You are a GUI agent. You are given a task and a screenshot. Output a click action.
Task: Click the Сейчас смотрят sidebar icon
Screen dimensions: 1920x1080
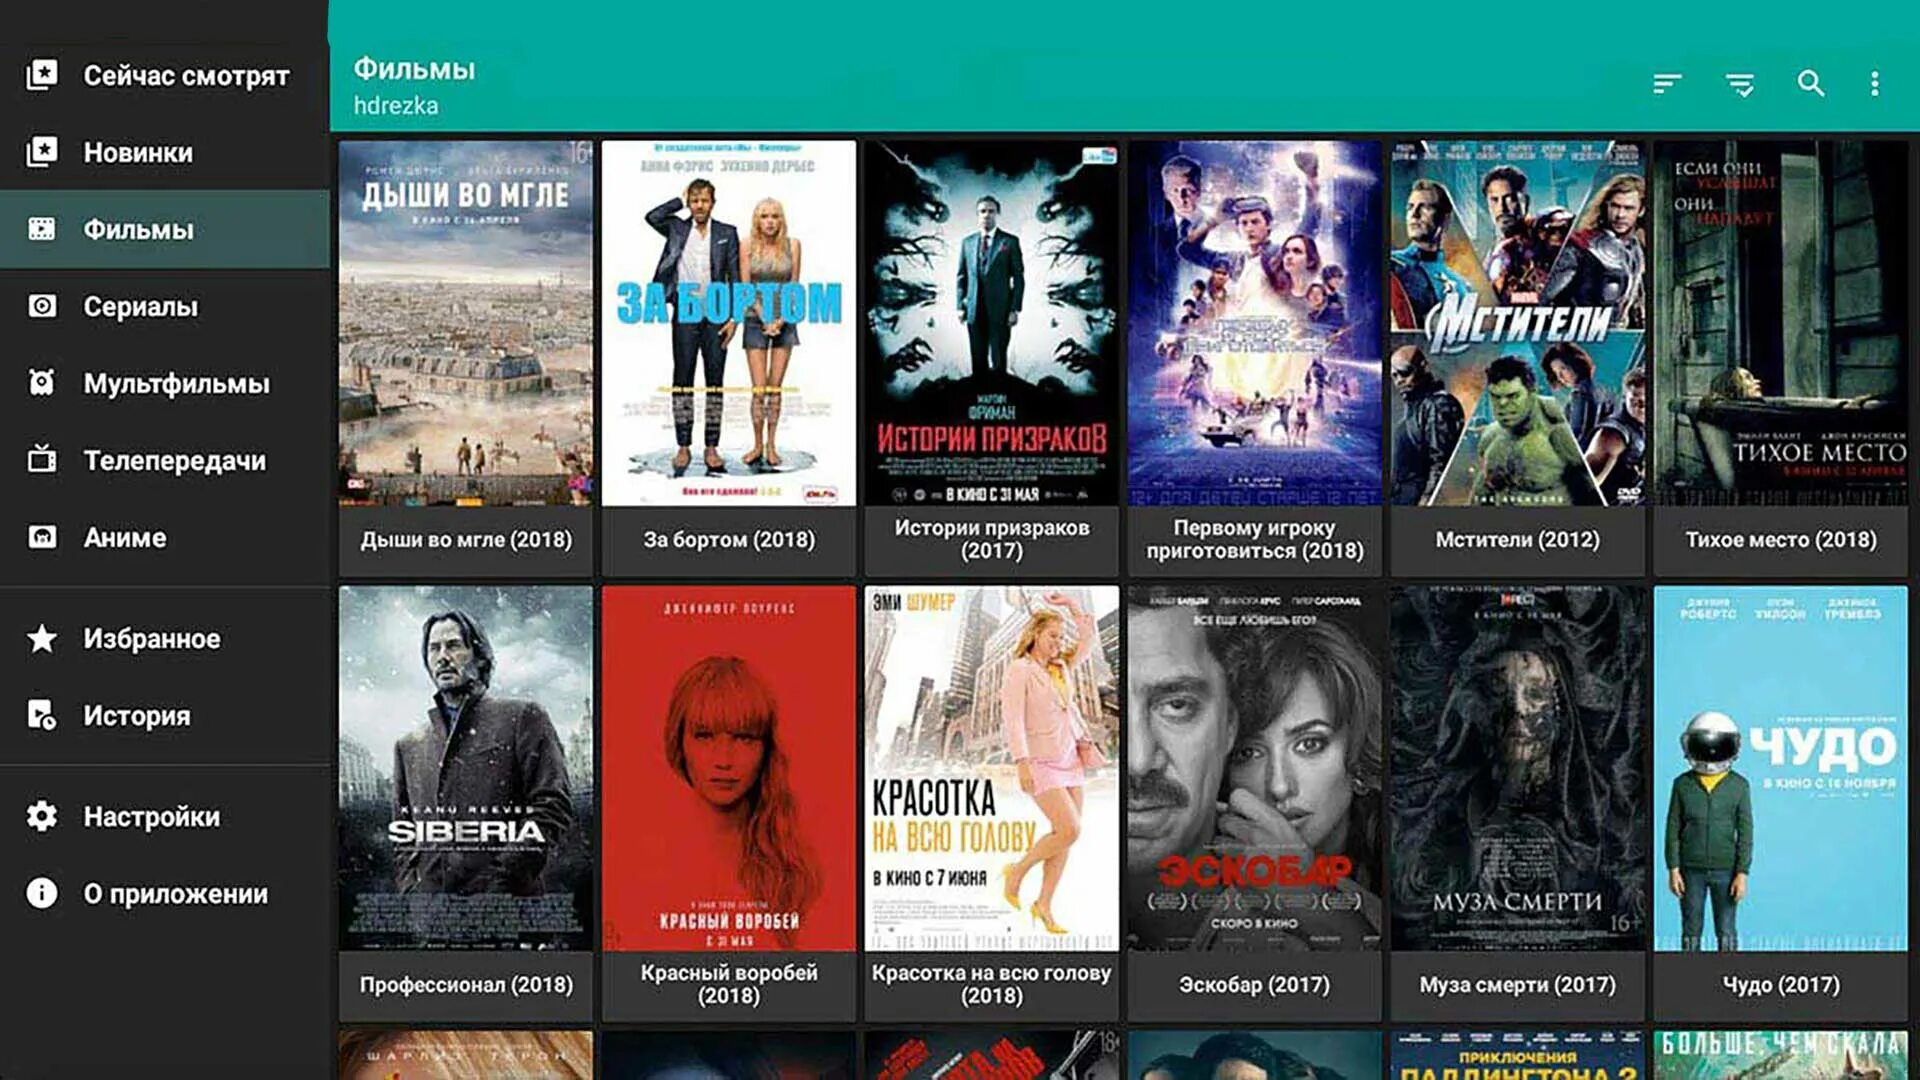click(42, 75)
